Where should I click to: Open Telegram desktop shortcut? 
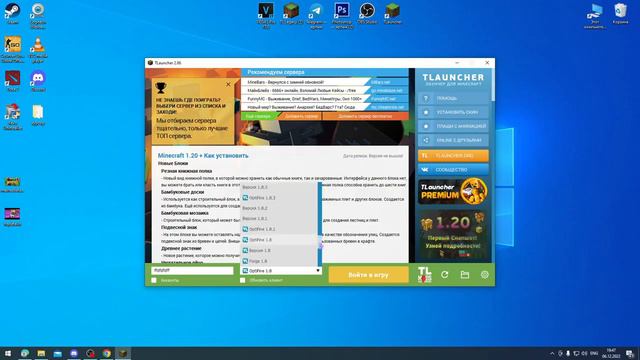316,16
